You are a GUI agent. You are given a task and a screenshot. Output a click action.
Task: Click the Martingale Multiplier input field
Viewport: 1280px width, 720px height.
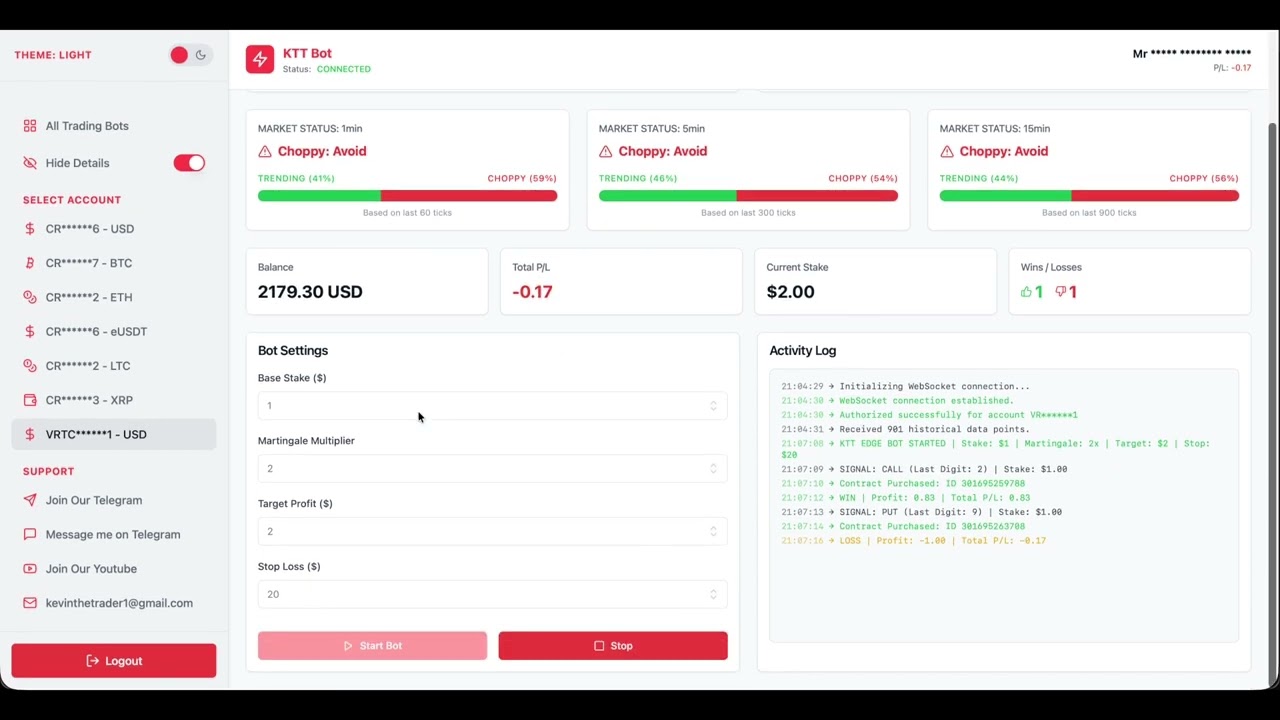pos(492,468)
